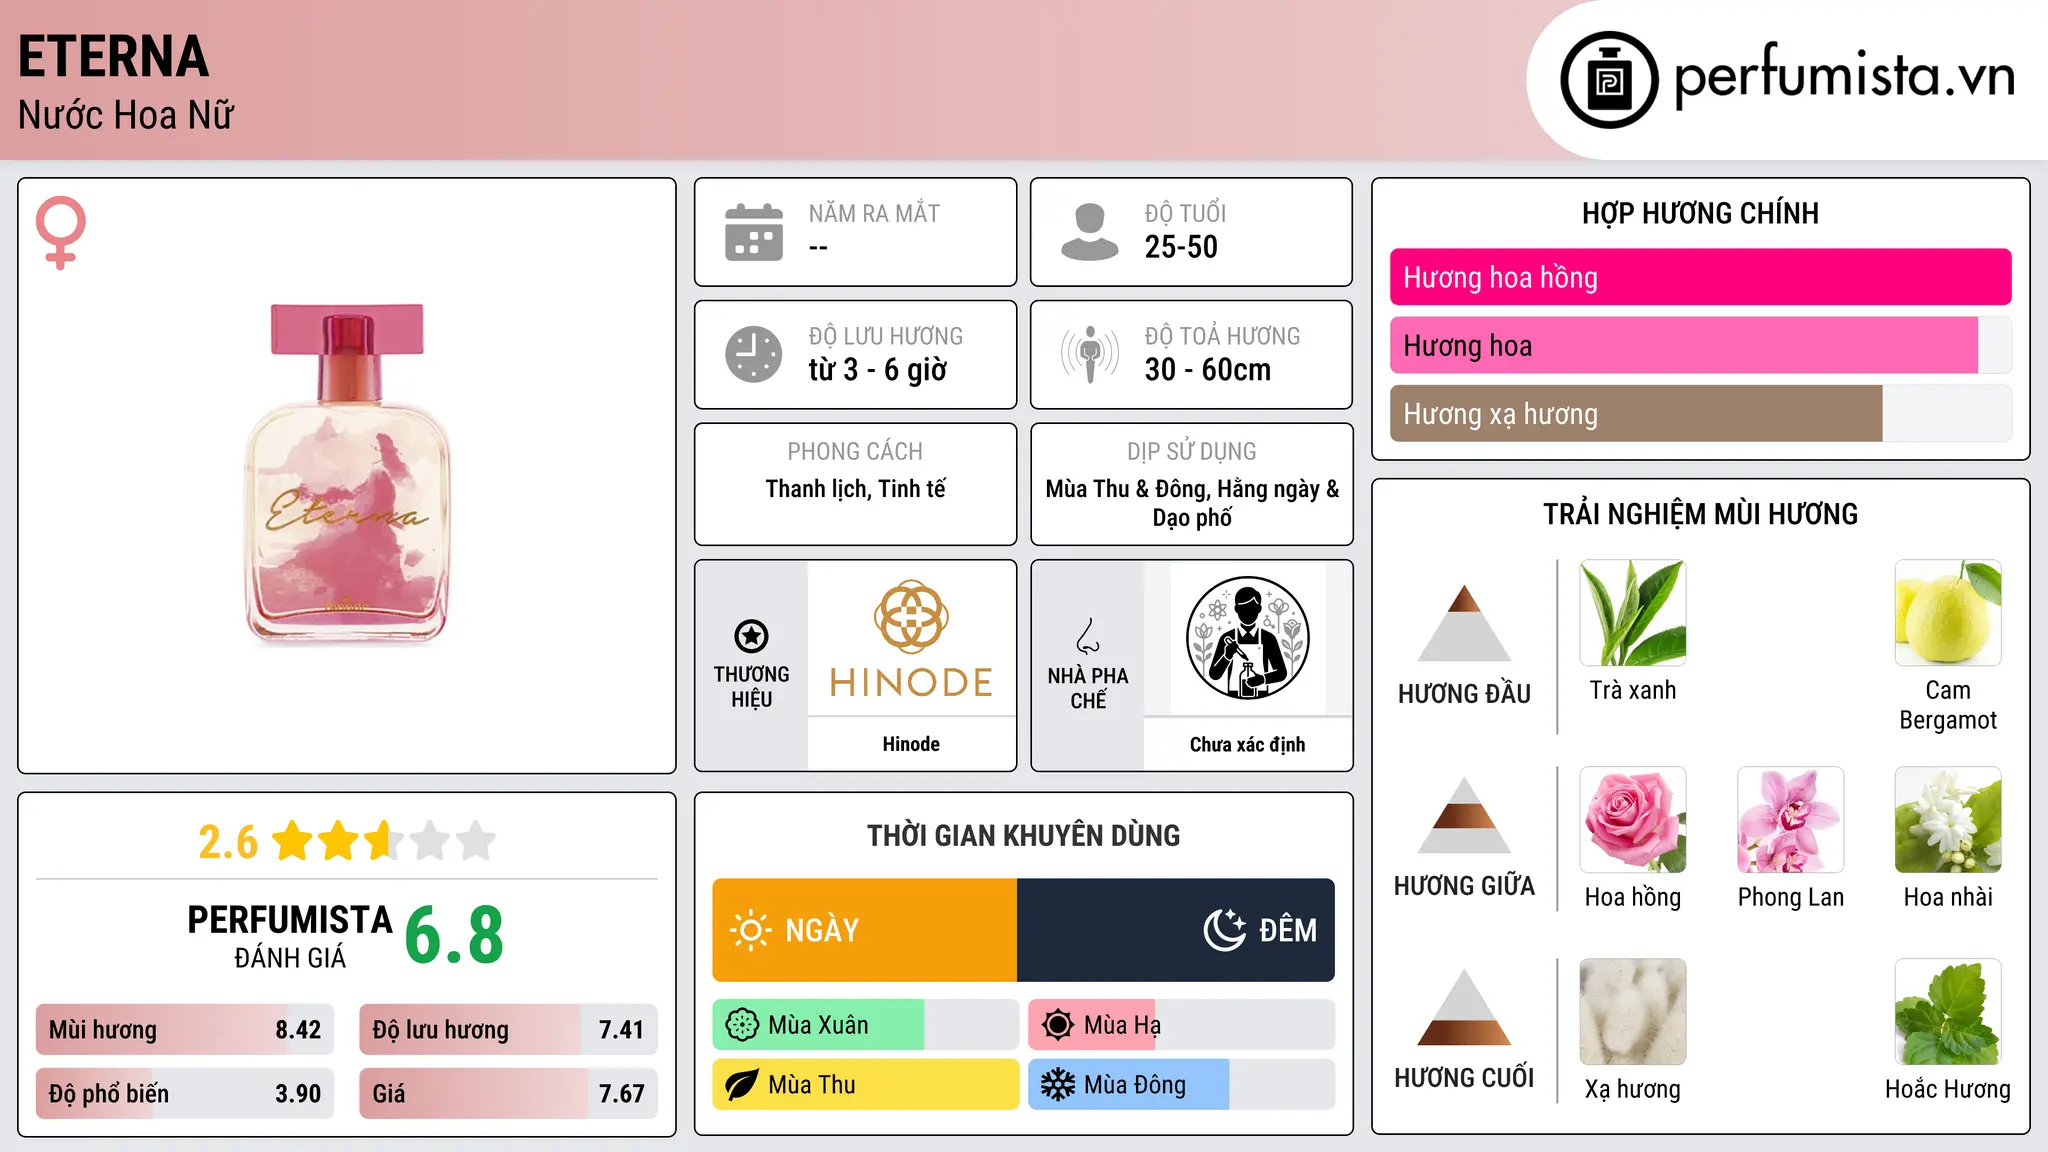This screenshot has height=1152, width=2048.
Task: Click the Hợp hương chính heading
Action: point(1700,213)
